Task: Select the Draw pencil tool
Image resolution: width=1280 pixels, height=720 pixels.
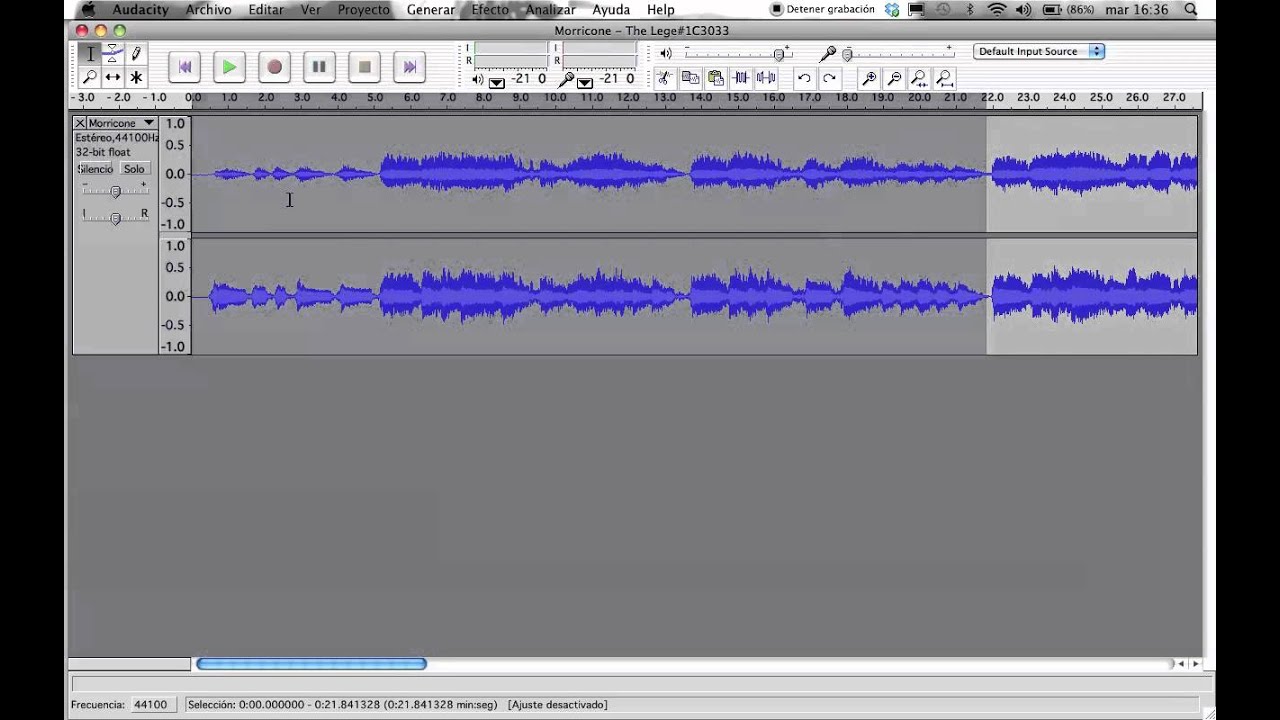Action: click(135, 54)
